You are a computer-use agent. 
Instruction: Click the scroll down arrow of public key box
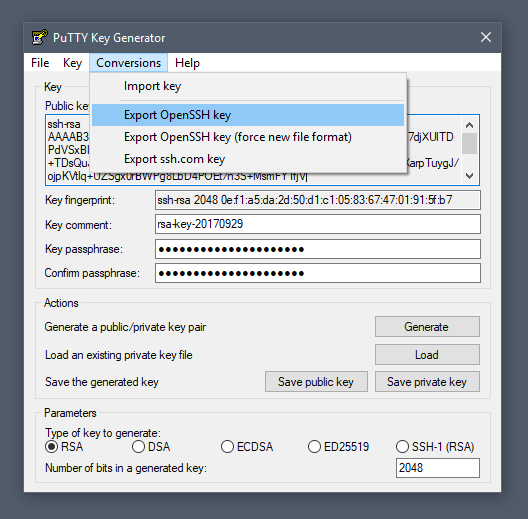point(469,176)
